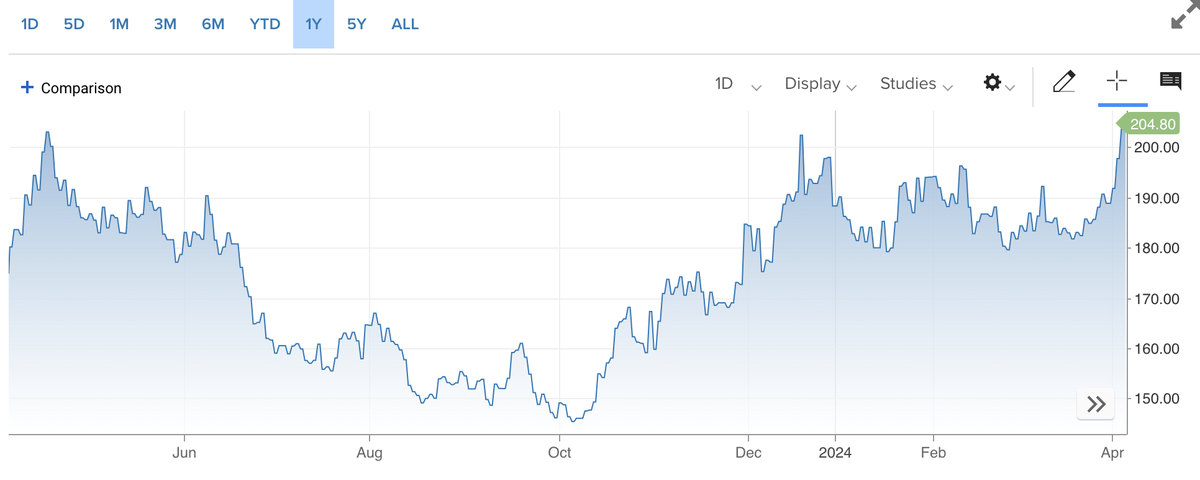The height and width of the screenshot is (480, 1200).
Task: Switch to 6M time range
Action: (212, 24)
